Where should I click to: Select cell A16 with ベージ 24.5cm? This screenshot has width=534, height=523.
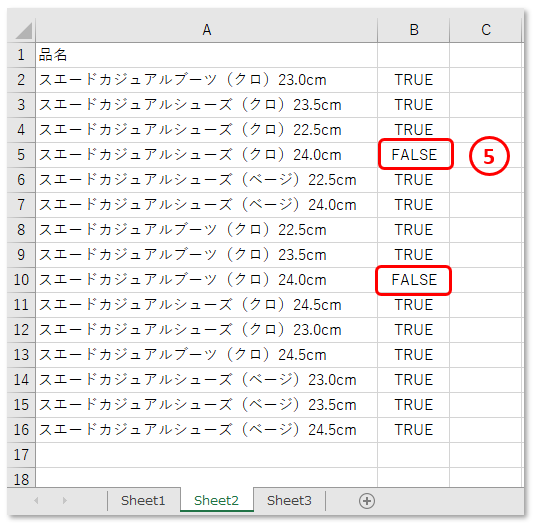(206, 430)
